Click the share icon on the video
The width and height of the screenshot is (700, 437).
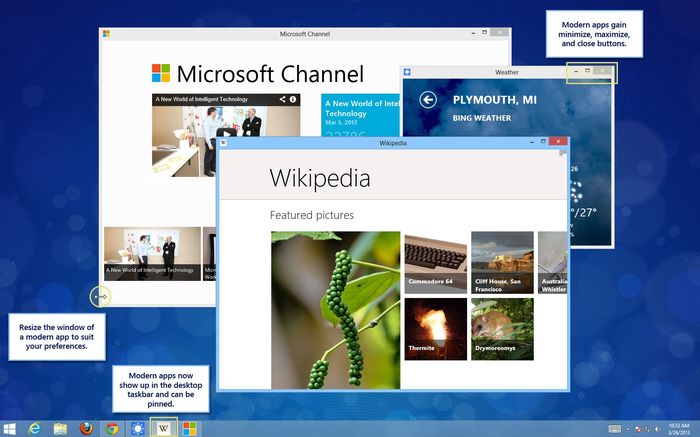click(x=283, y=100)
